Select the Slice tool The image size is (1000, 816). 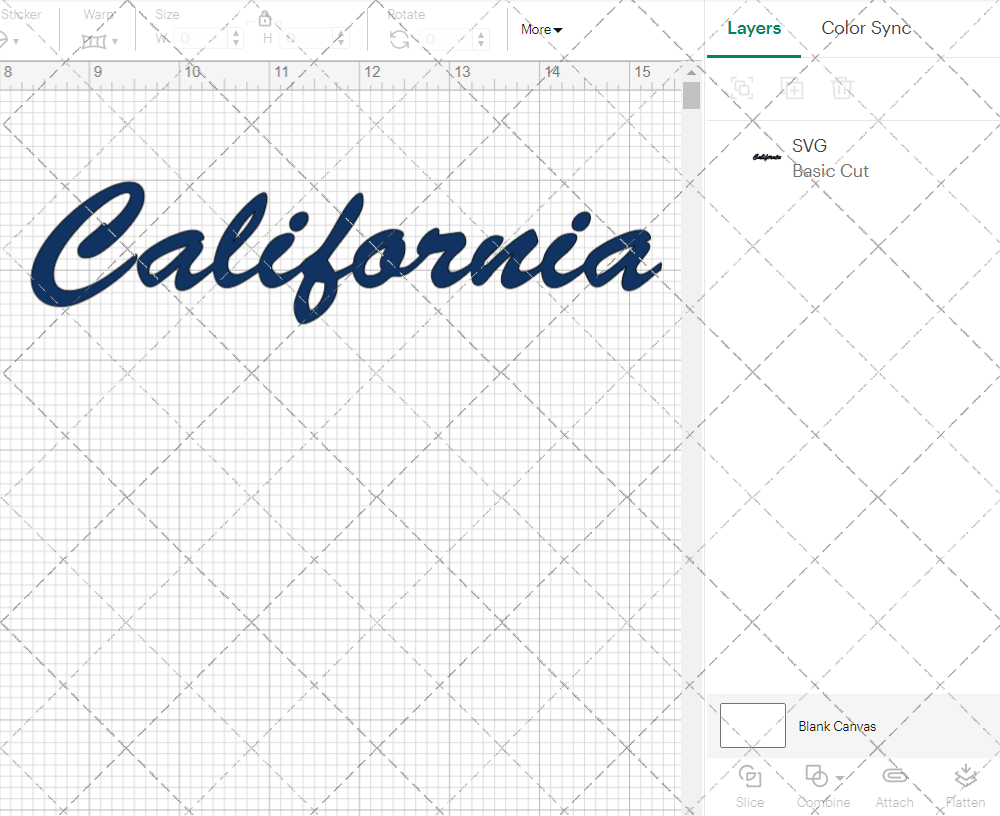(x=750, y=785)
